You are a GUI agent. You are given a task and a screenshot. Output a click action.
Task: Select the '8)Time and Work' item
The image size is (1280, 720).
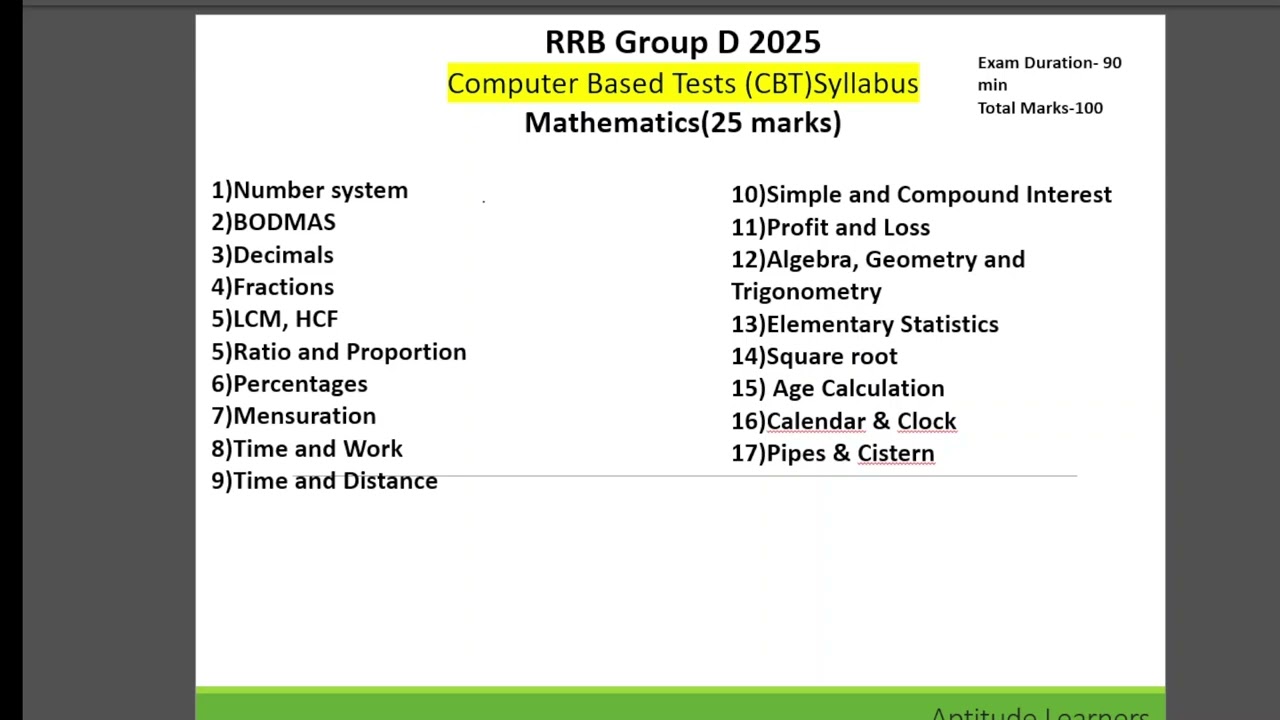tap(307, 449)
